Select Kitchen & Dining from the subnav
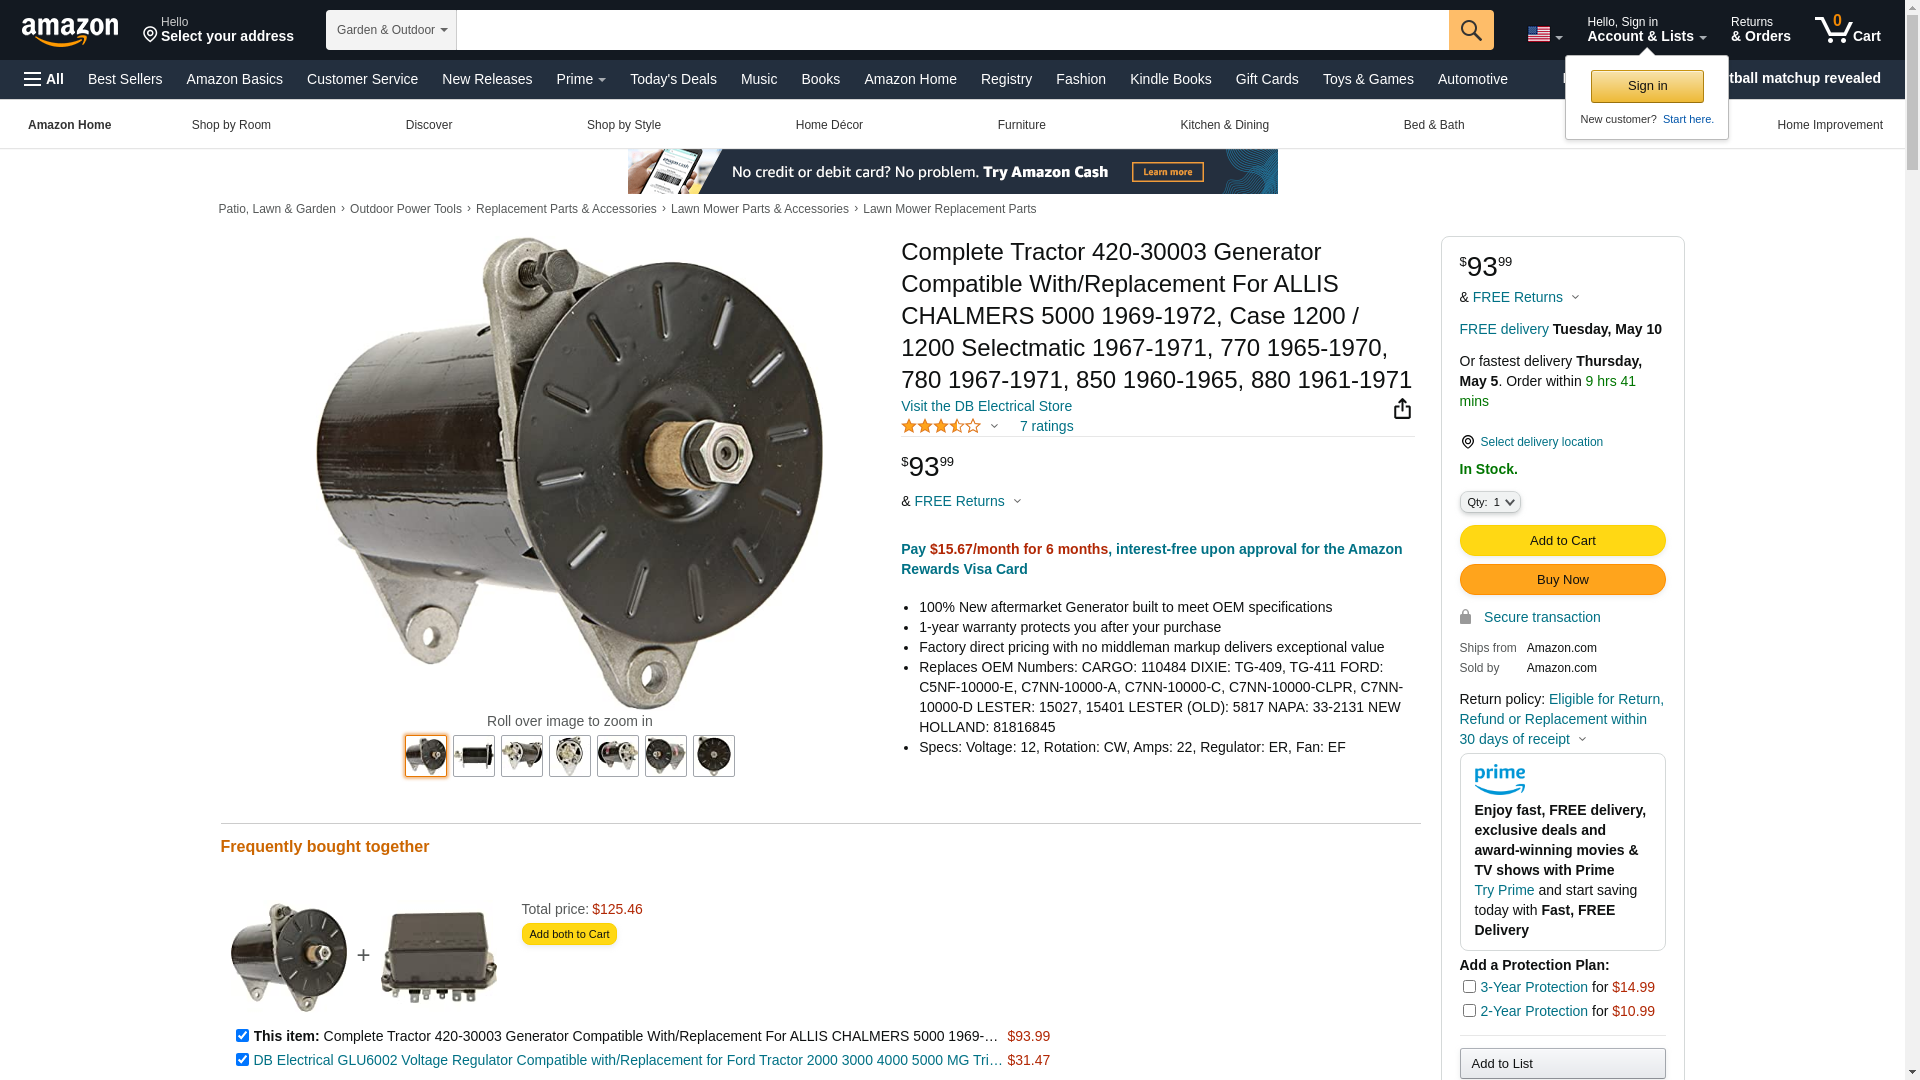Screen dimensions: 1920x1080 point(1224,125)
